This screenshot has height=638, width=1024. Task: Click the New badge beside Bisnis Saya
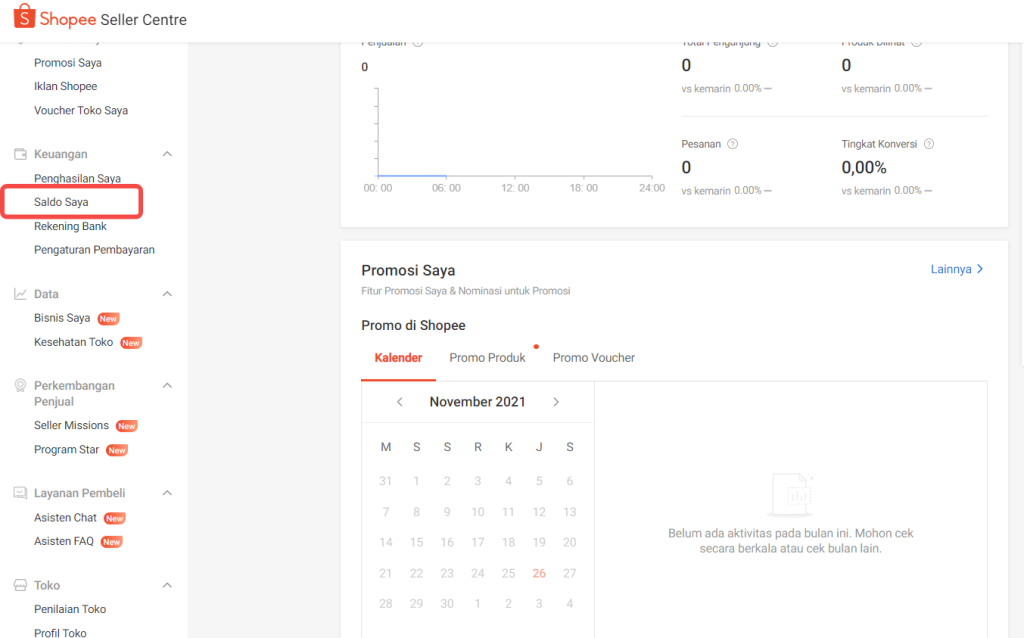click(108, 319)
